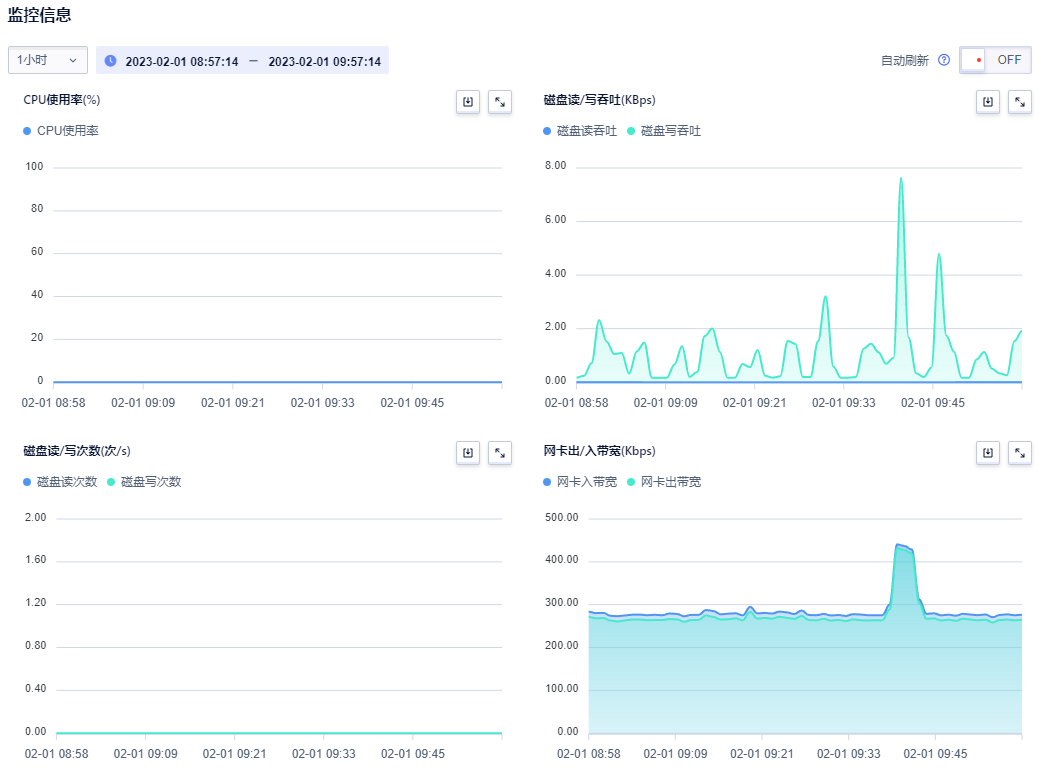1053x776 pixels.
Task: Click 02-01 09:33 under the throughput chart
Action: tap(843, 403)
